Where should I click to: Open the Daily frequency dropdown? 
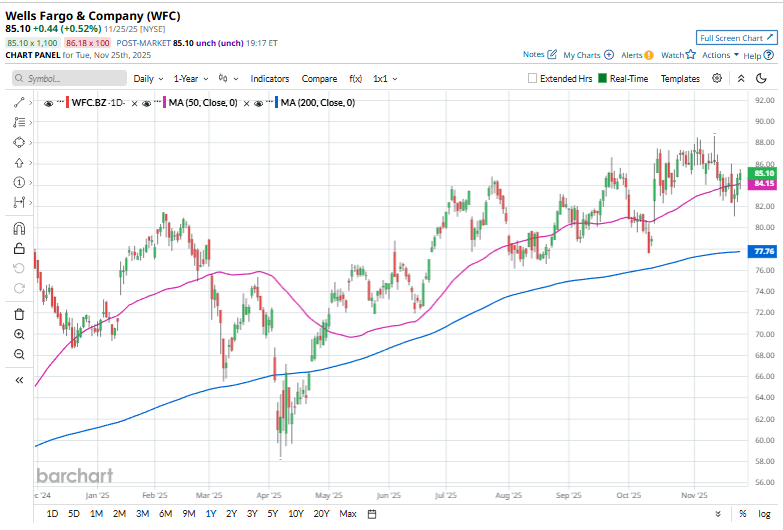click(x=148, y=78)
